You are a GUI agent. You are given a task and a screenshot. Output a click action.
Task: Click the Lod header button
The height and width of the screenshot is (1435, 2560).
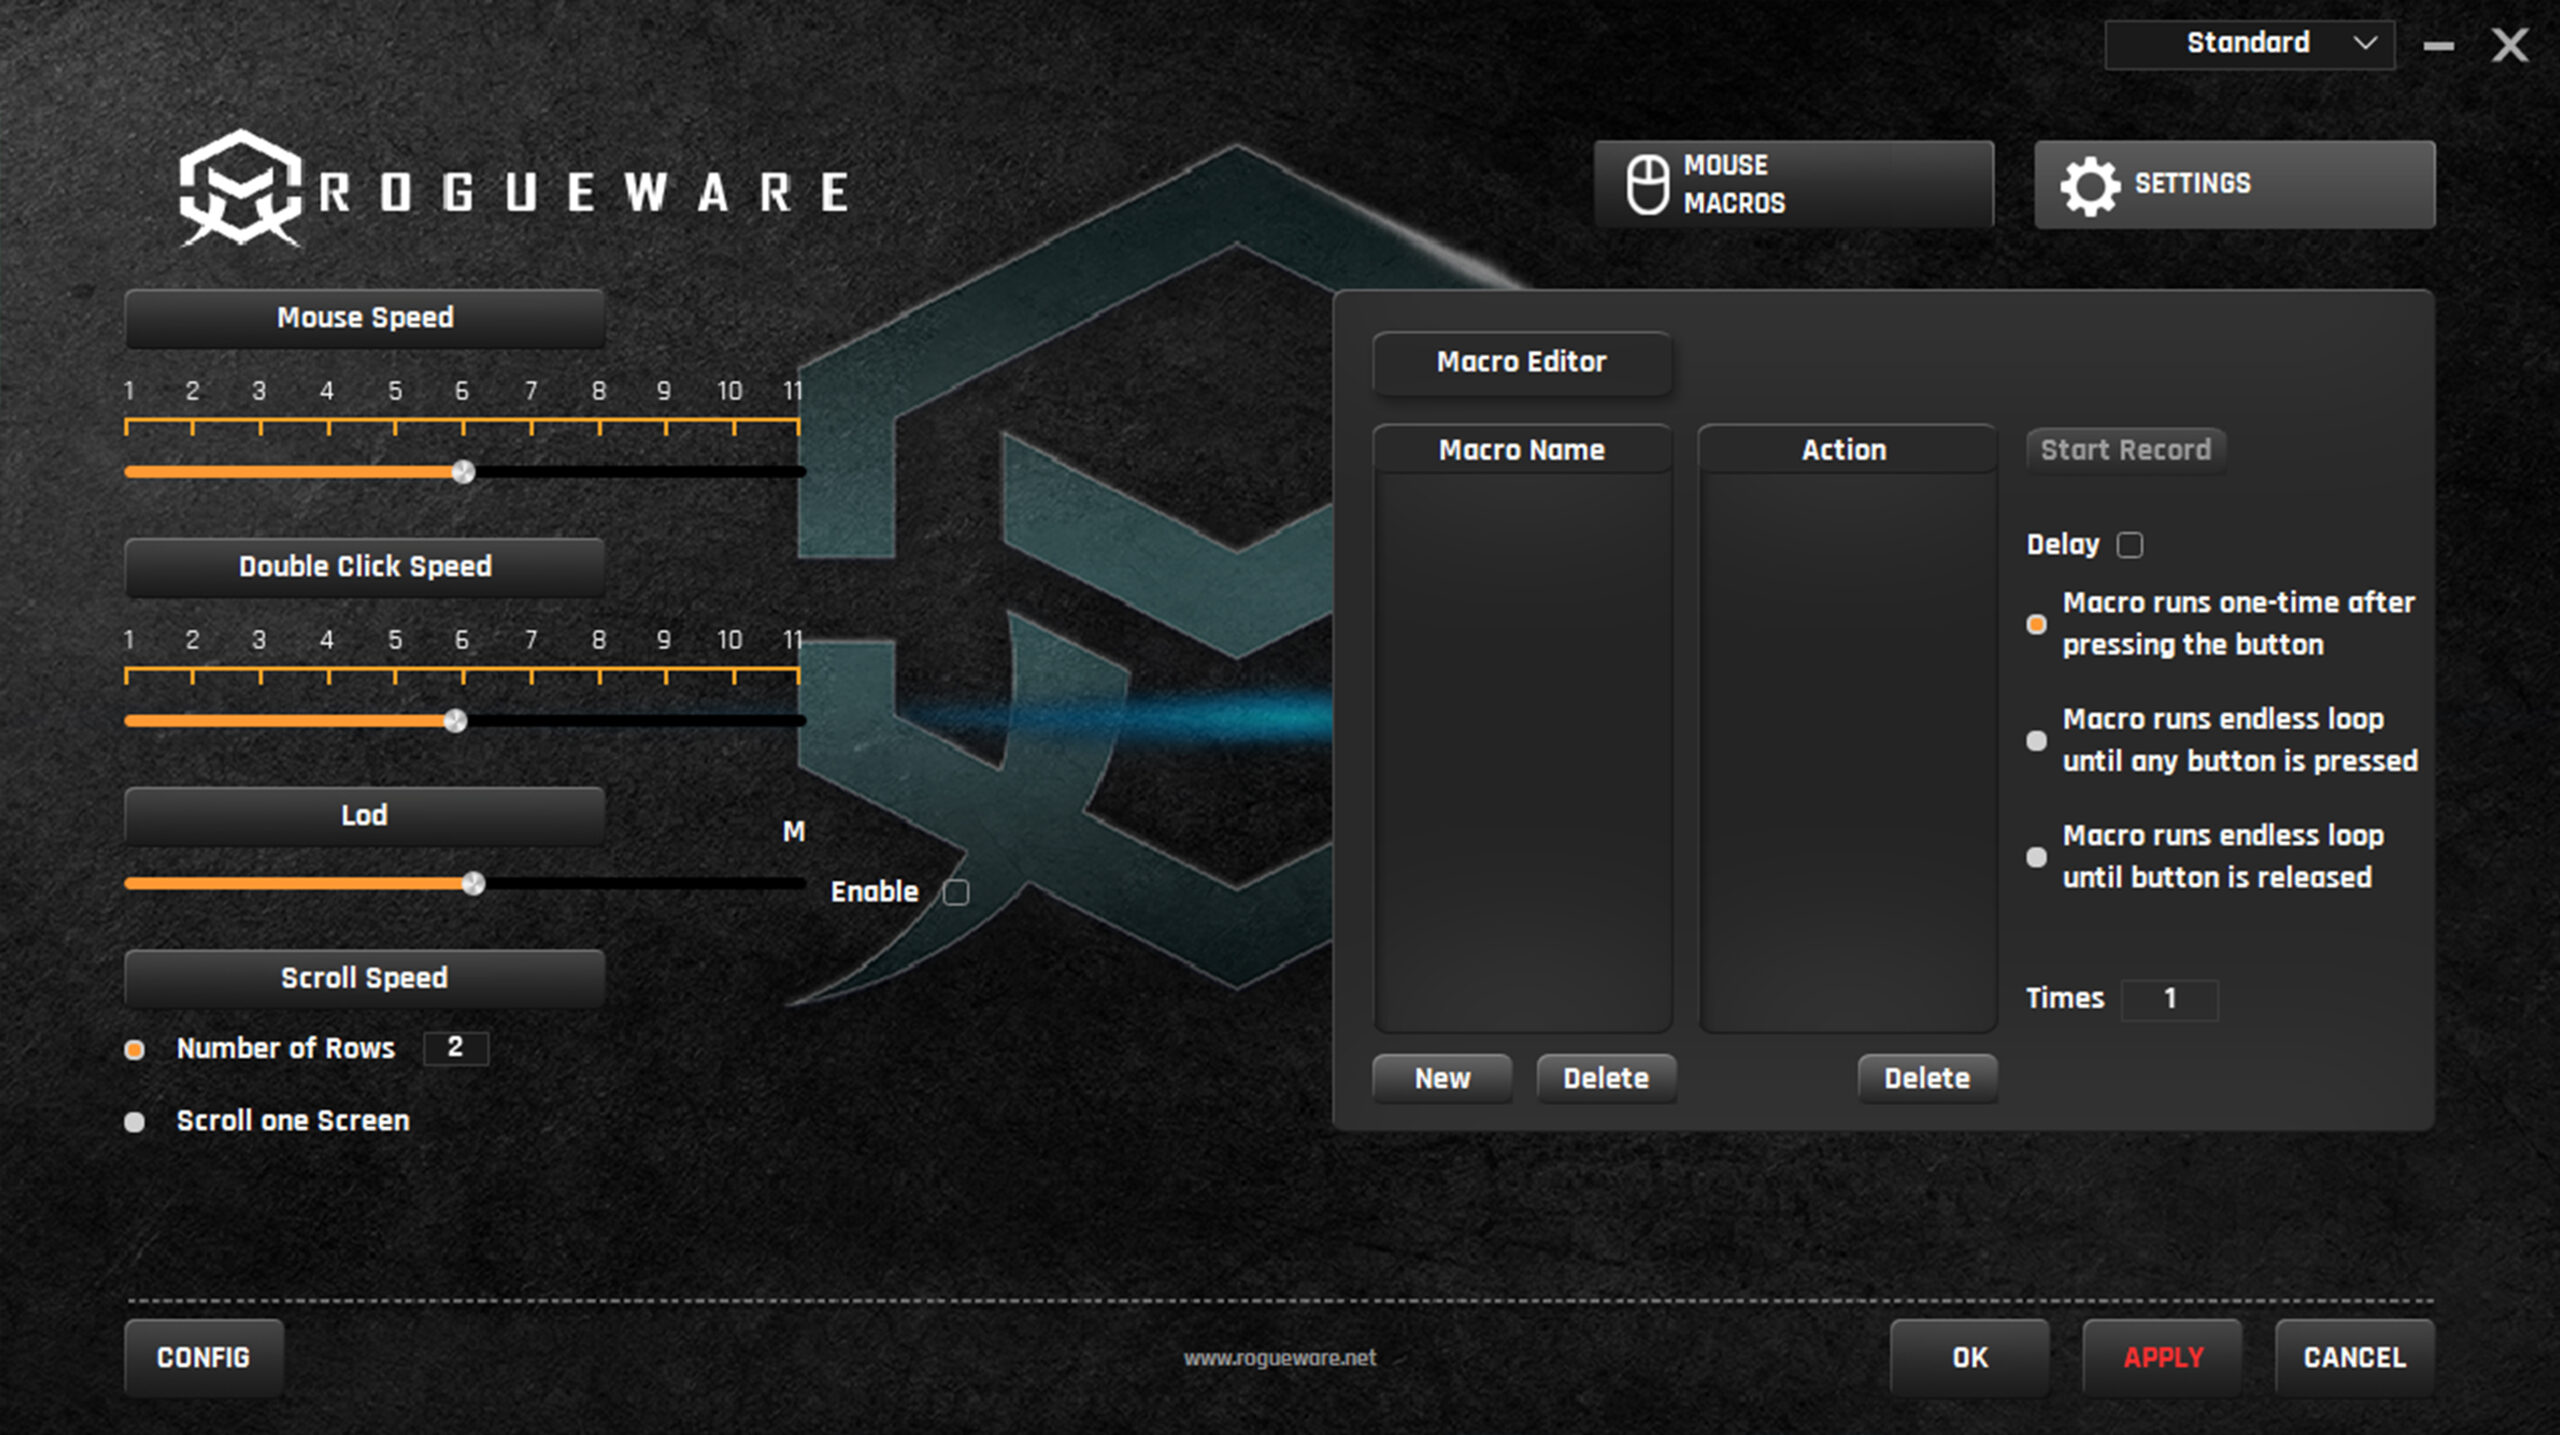[365, 816]
